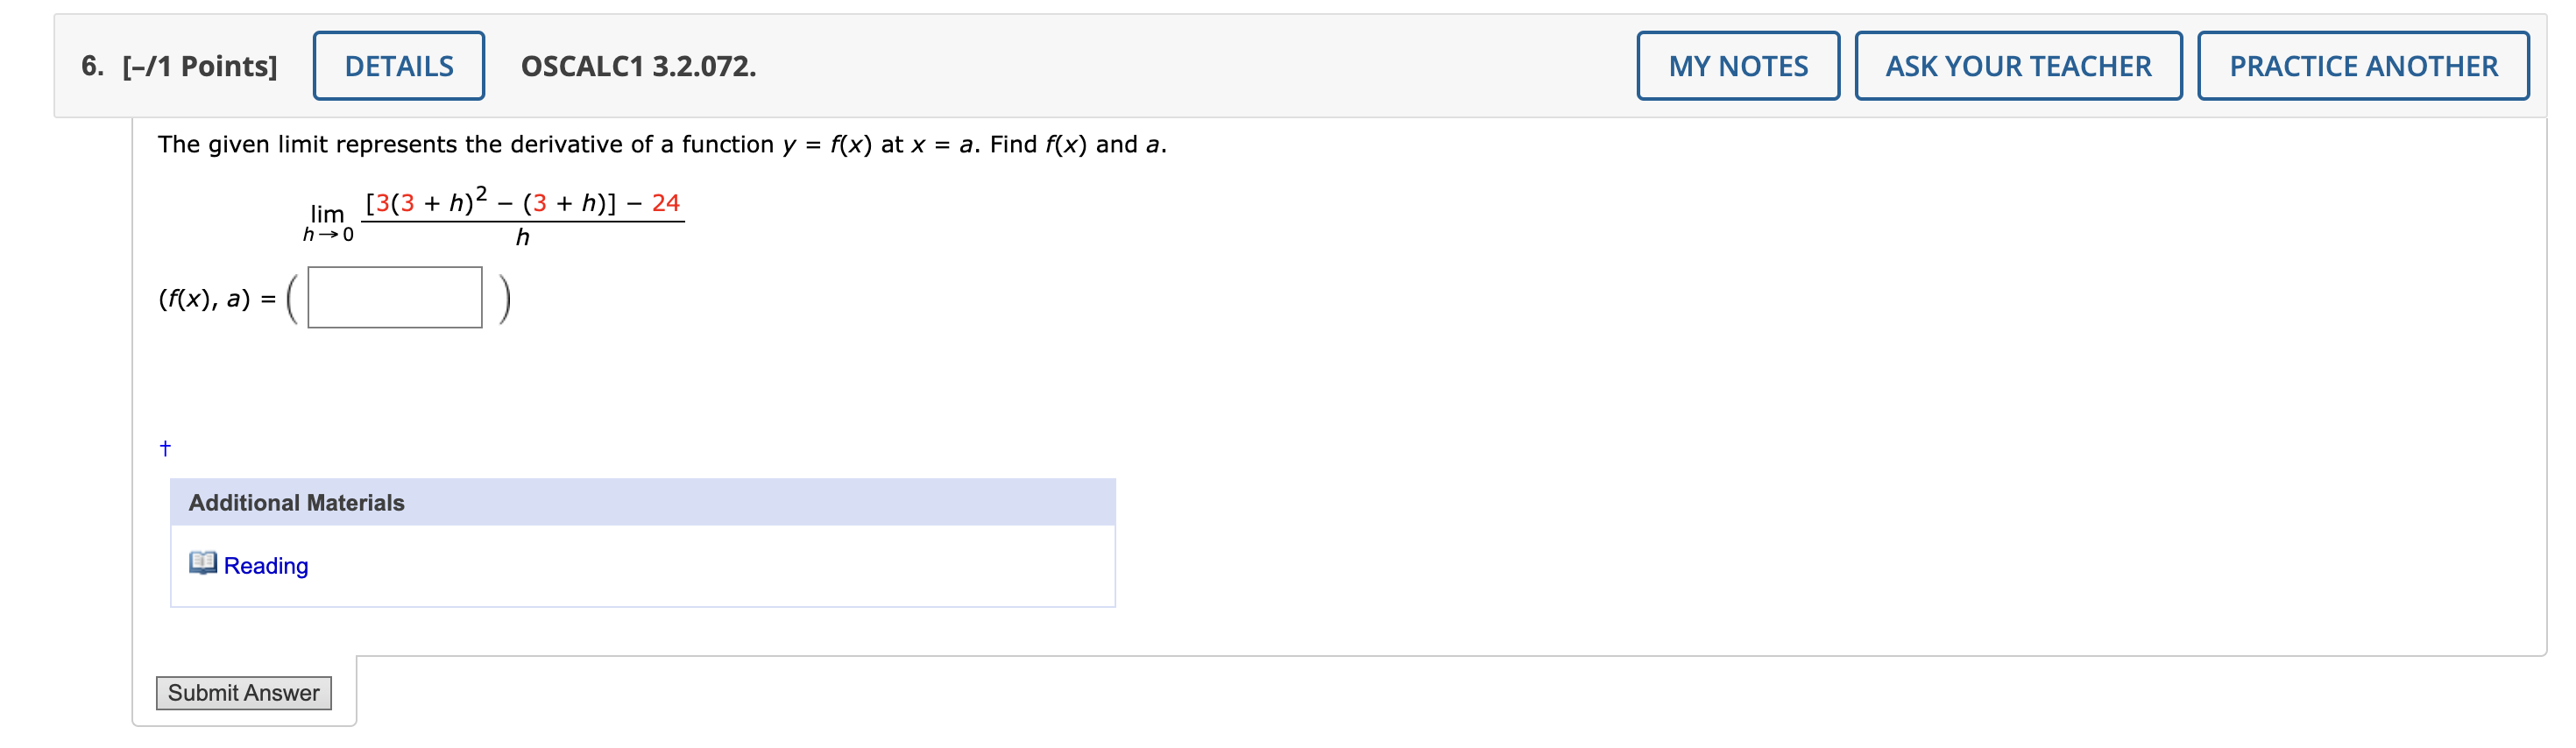
Task: Click the Additional Materials section body
Action: point(640,565)
